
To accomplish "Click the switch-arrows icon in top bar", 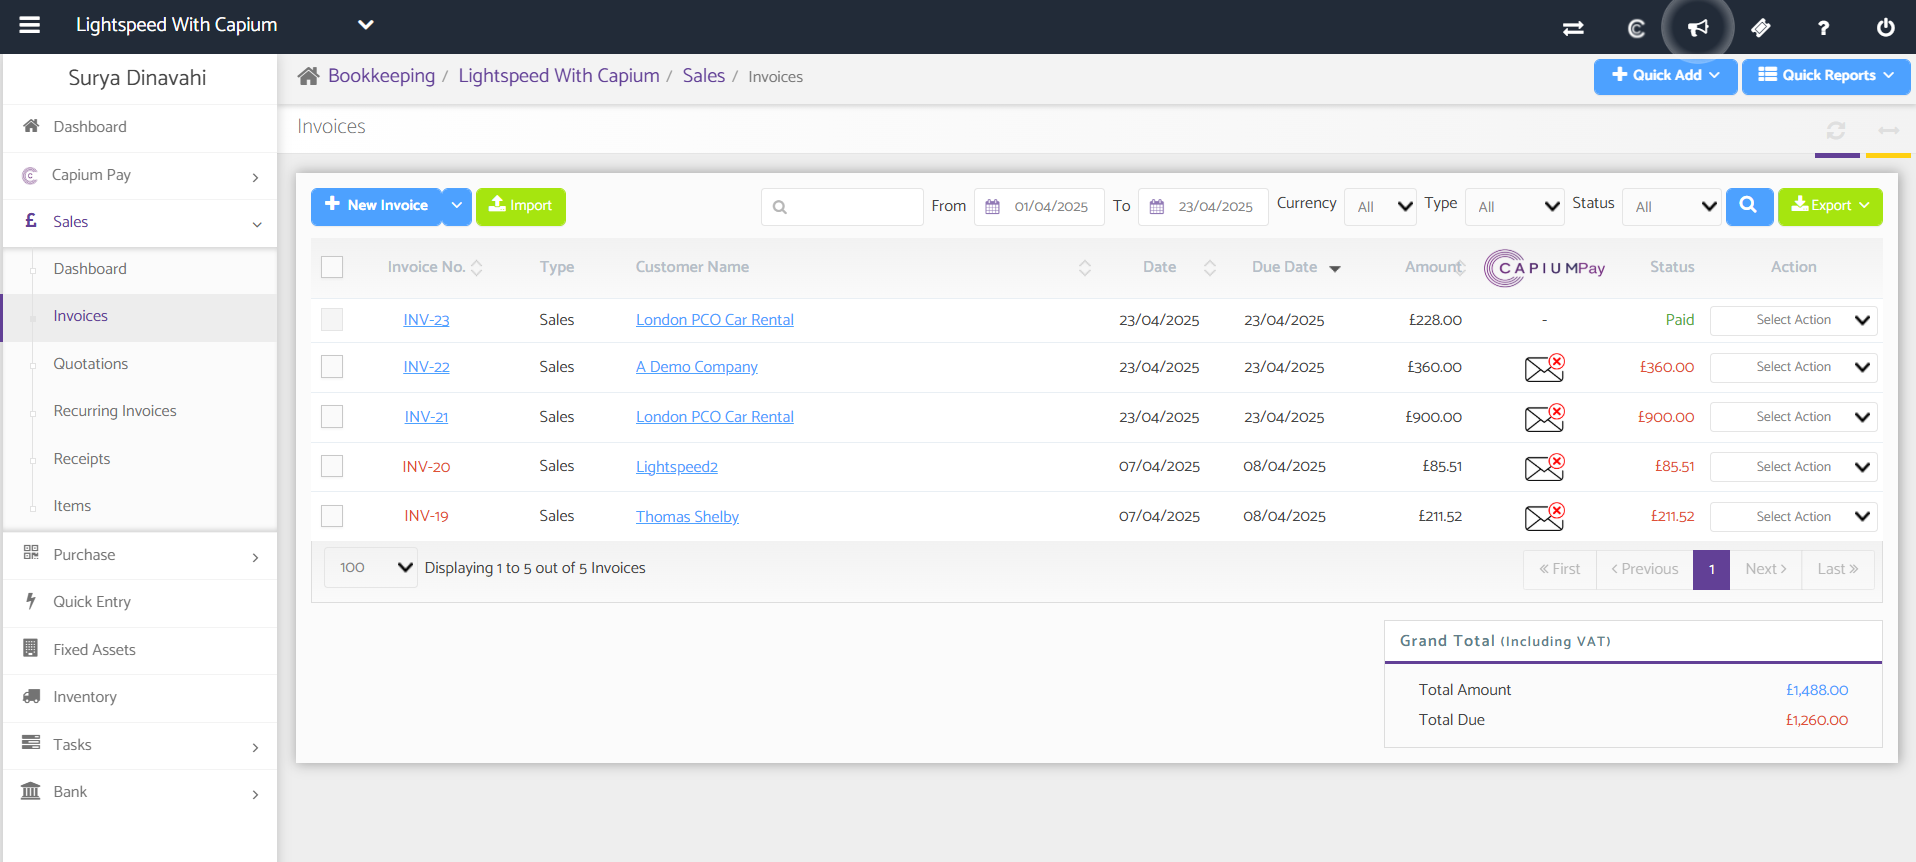I will 1573,28.
